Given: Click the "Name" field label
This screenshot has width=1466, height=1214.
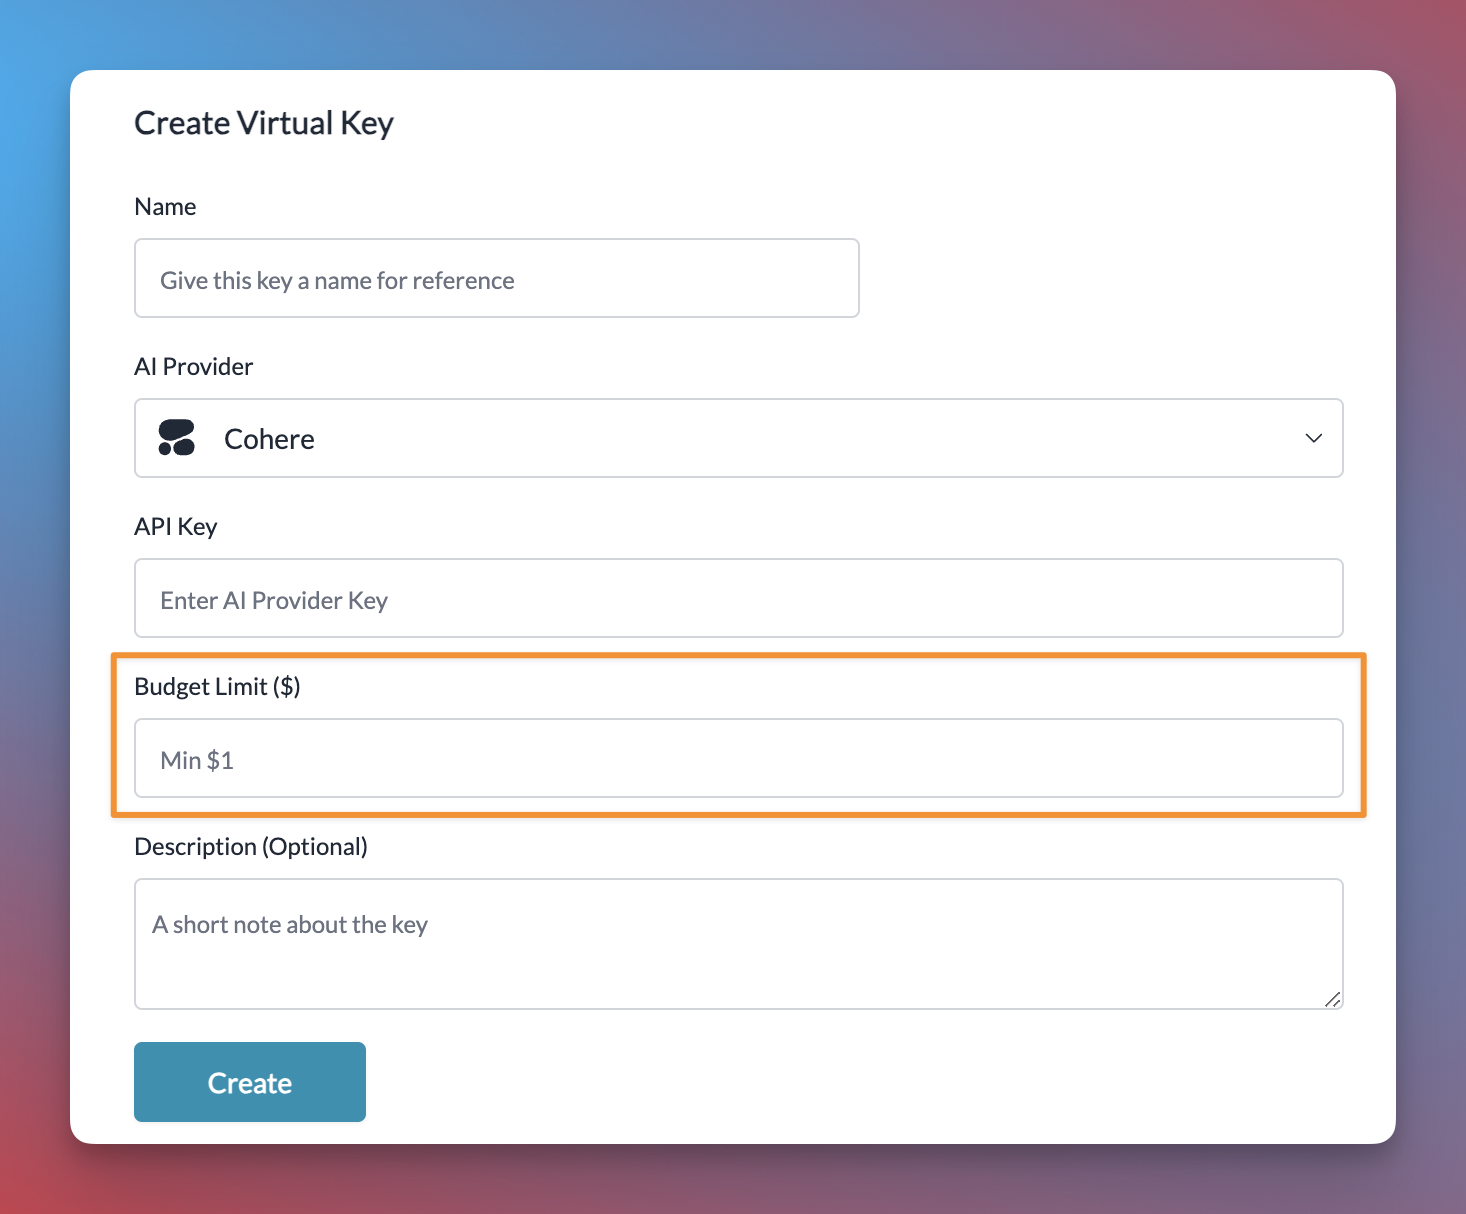Looking at the screenshot, I should (x=165, y=207).
